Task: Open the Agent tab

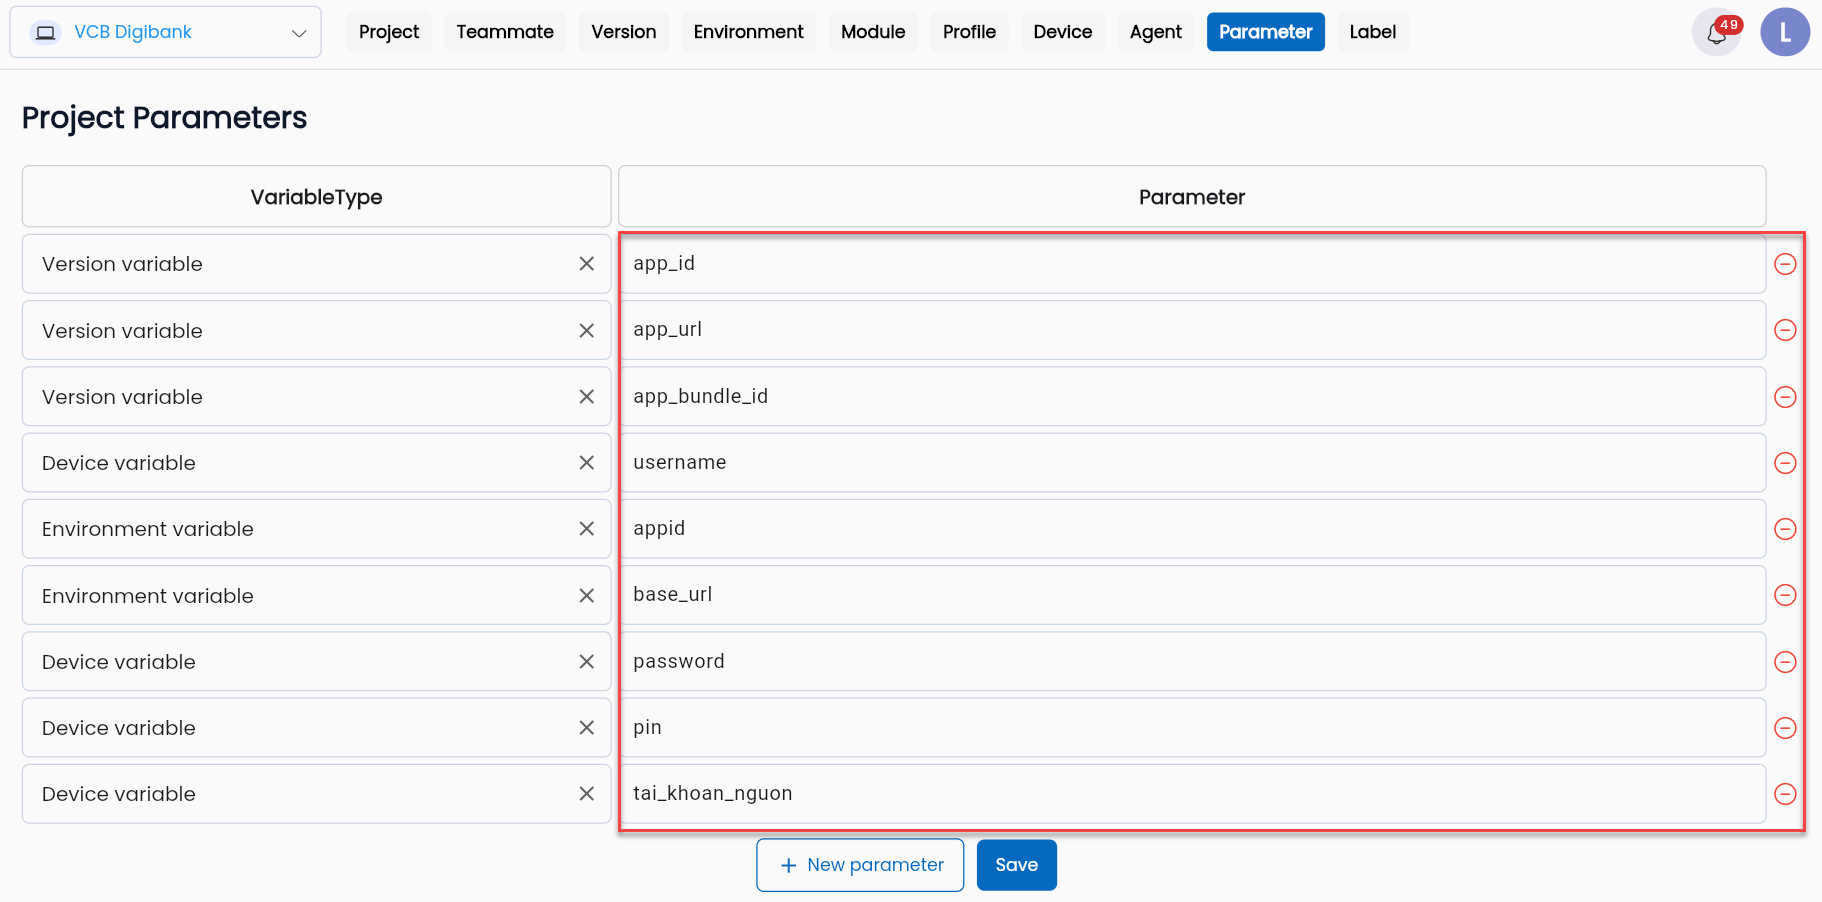Action: tap(1155, 32)
